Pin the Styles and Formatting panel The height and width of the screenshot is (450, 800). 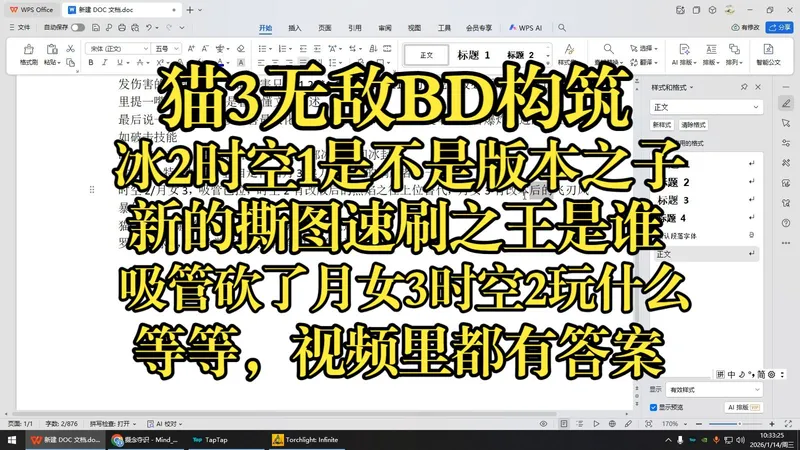(744, 87)
